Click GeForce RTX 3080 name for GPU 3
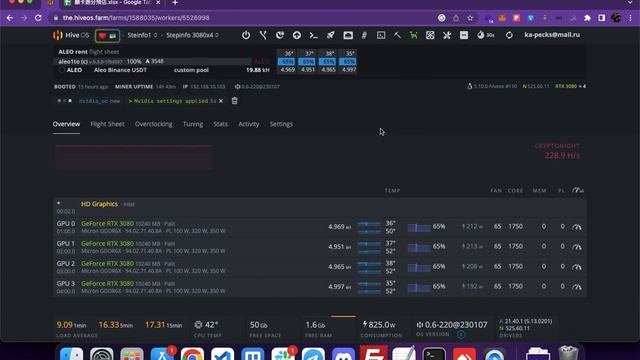This screenshot has width=640, height=360. coord(107,284)
